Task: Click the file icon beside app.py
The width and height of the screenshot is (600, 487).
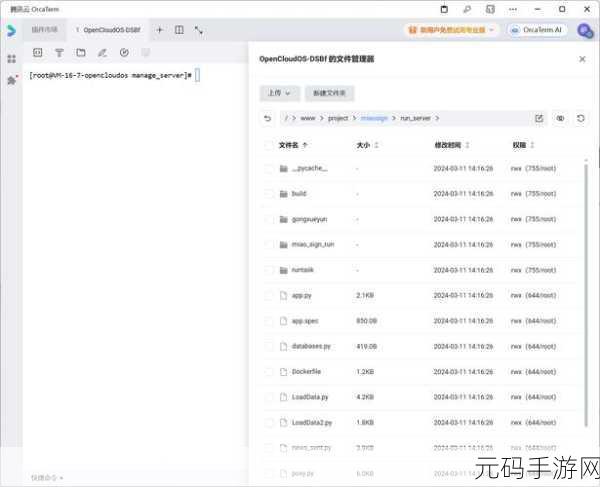Action: coord(284,295)
